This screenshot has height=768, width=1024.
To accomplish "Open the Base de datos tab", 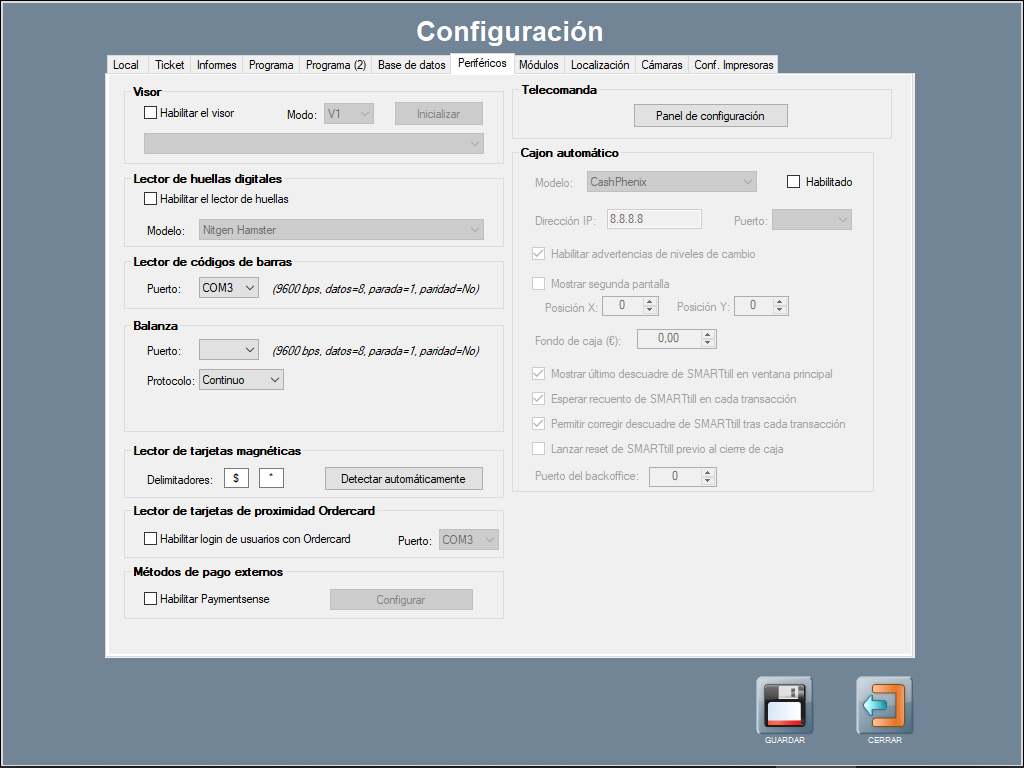I will tap(411, 65).
